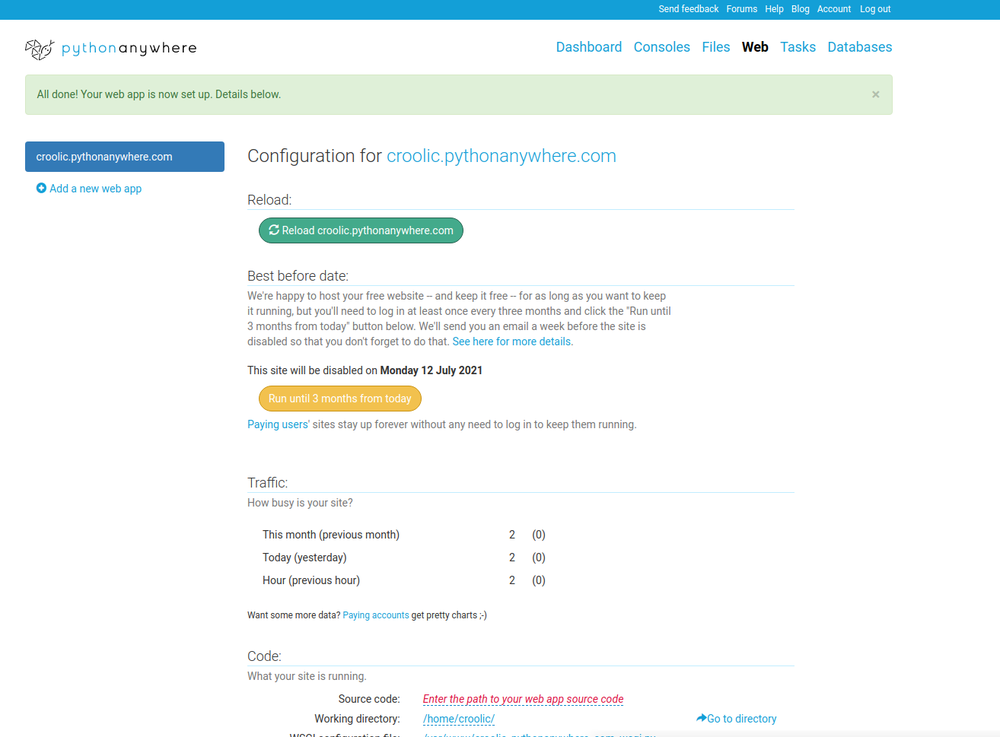Screen dimensions: 1000x737
Task: Click the Today (yesterday) row label
Action: pos(305,558)
